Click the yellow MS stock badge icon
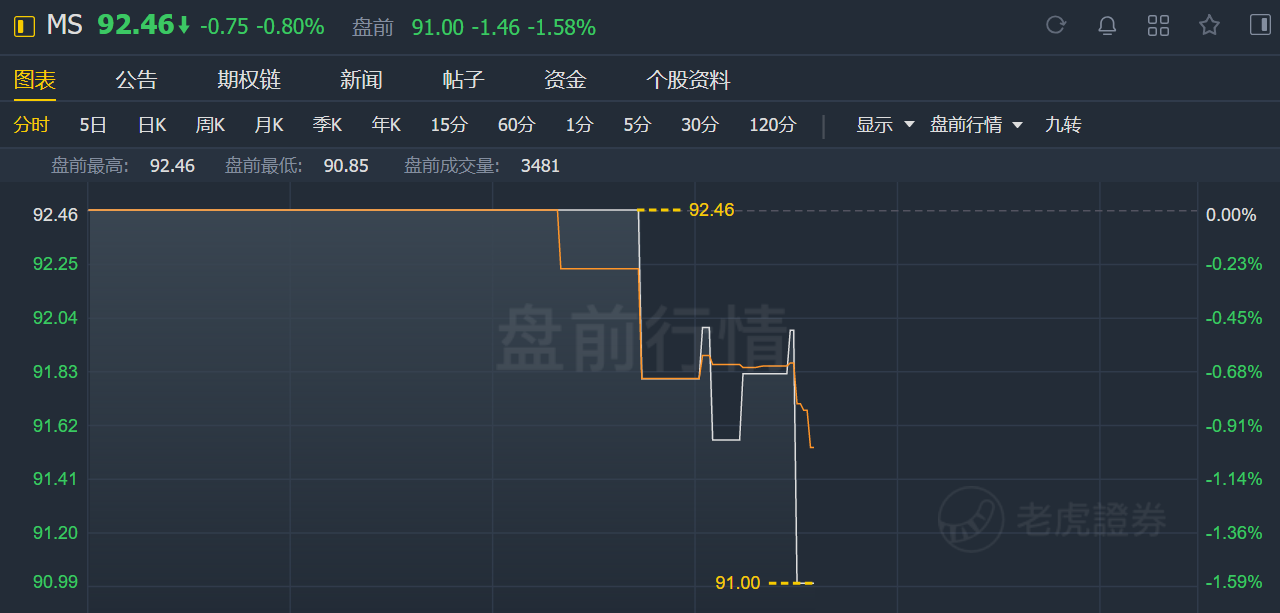The width and height of the screenshot is (1280, 613). [23, 26]
